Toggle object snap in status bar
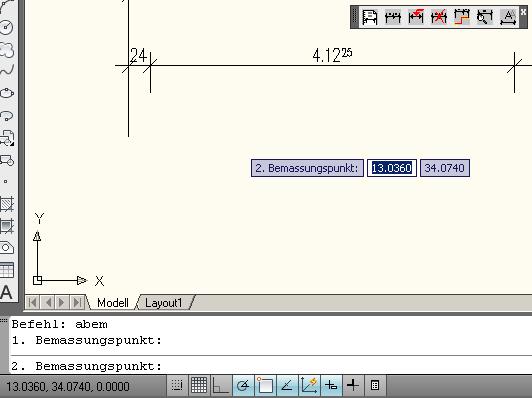Image resolution: width=532 pixels, height=398 pixels. 265,385
